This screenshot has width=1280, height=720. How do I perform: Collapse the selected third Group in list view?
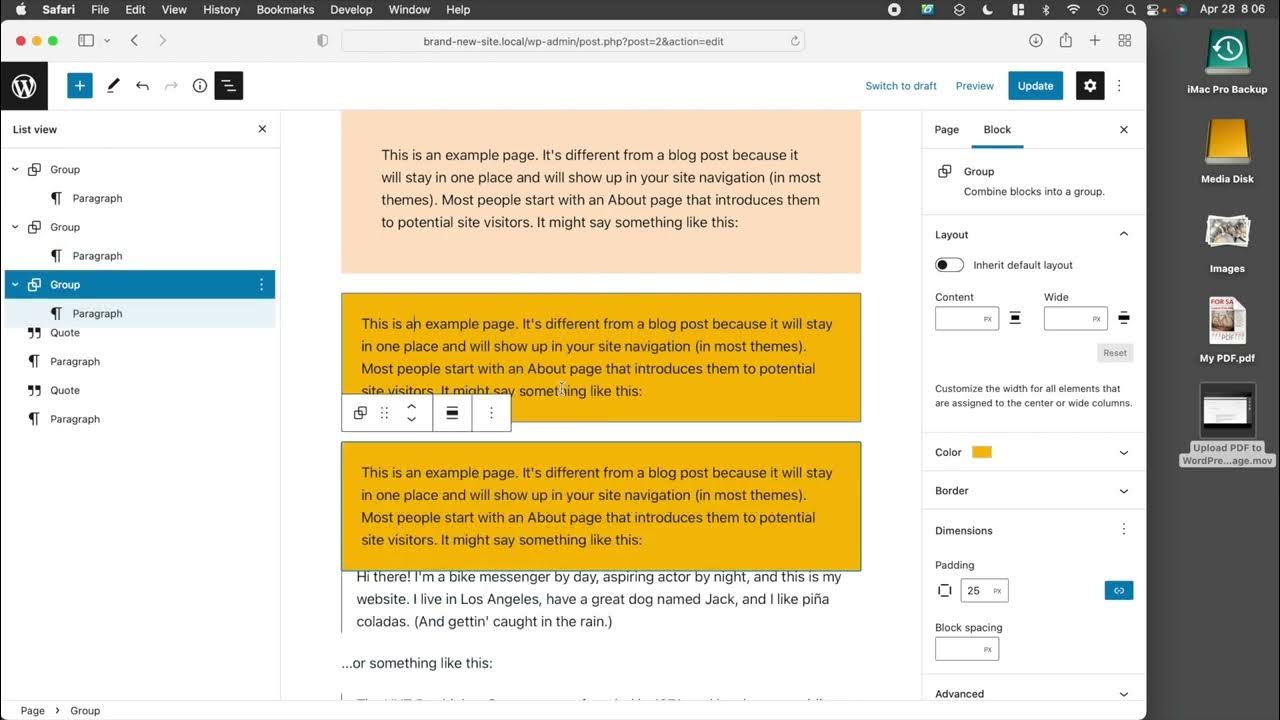pos(15,285)
